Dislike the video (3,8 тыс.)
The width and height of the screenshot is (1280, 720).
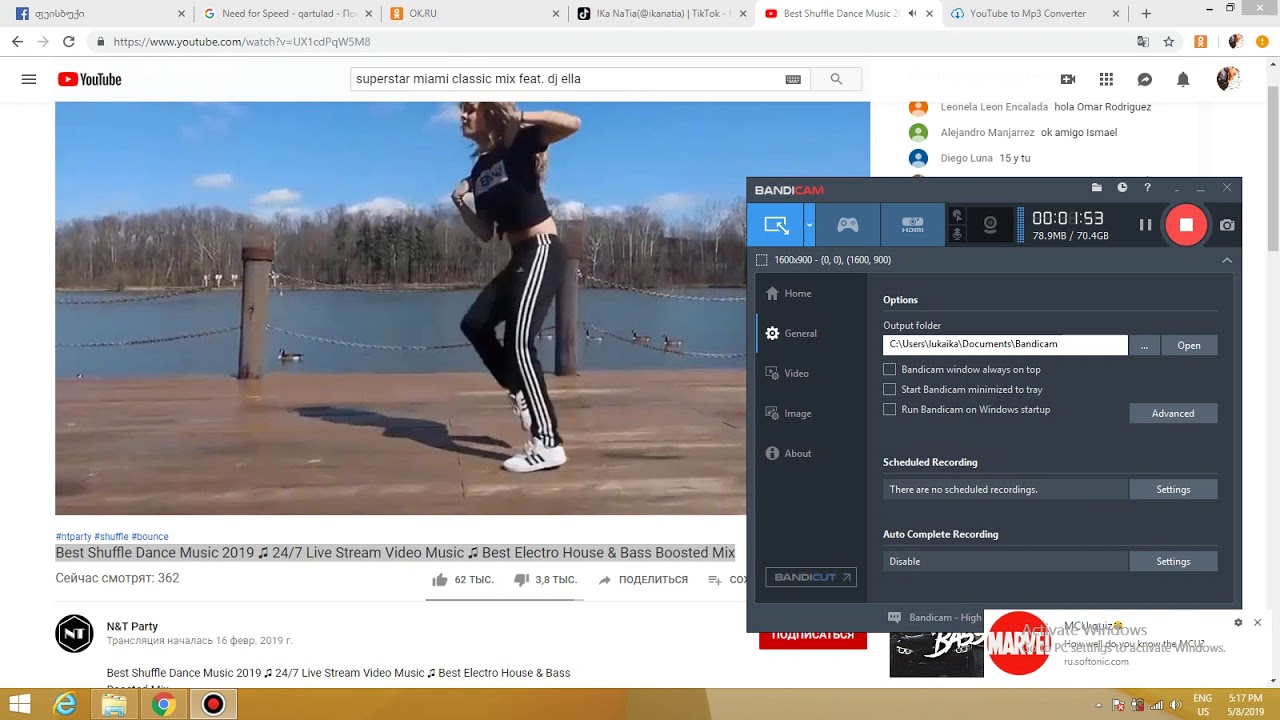tap(545, 580)
